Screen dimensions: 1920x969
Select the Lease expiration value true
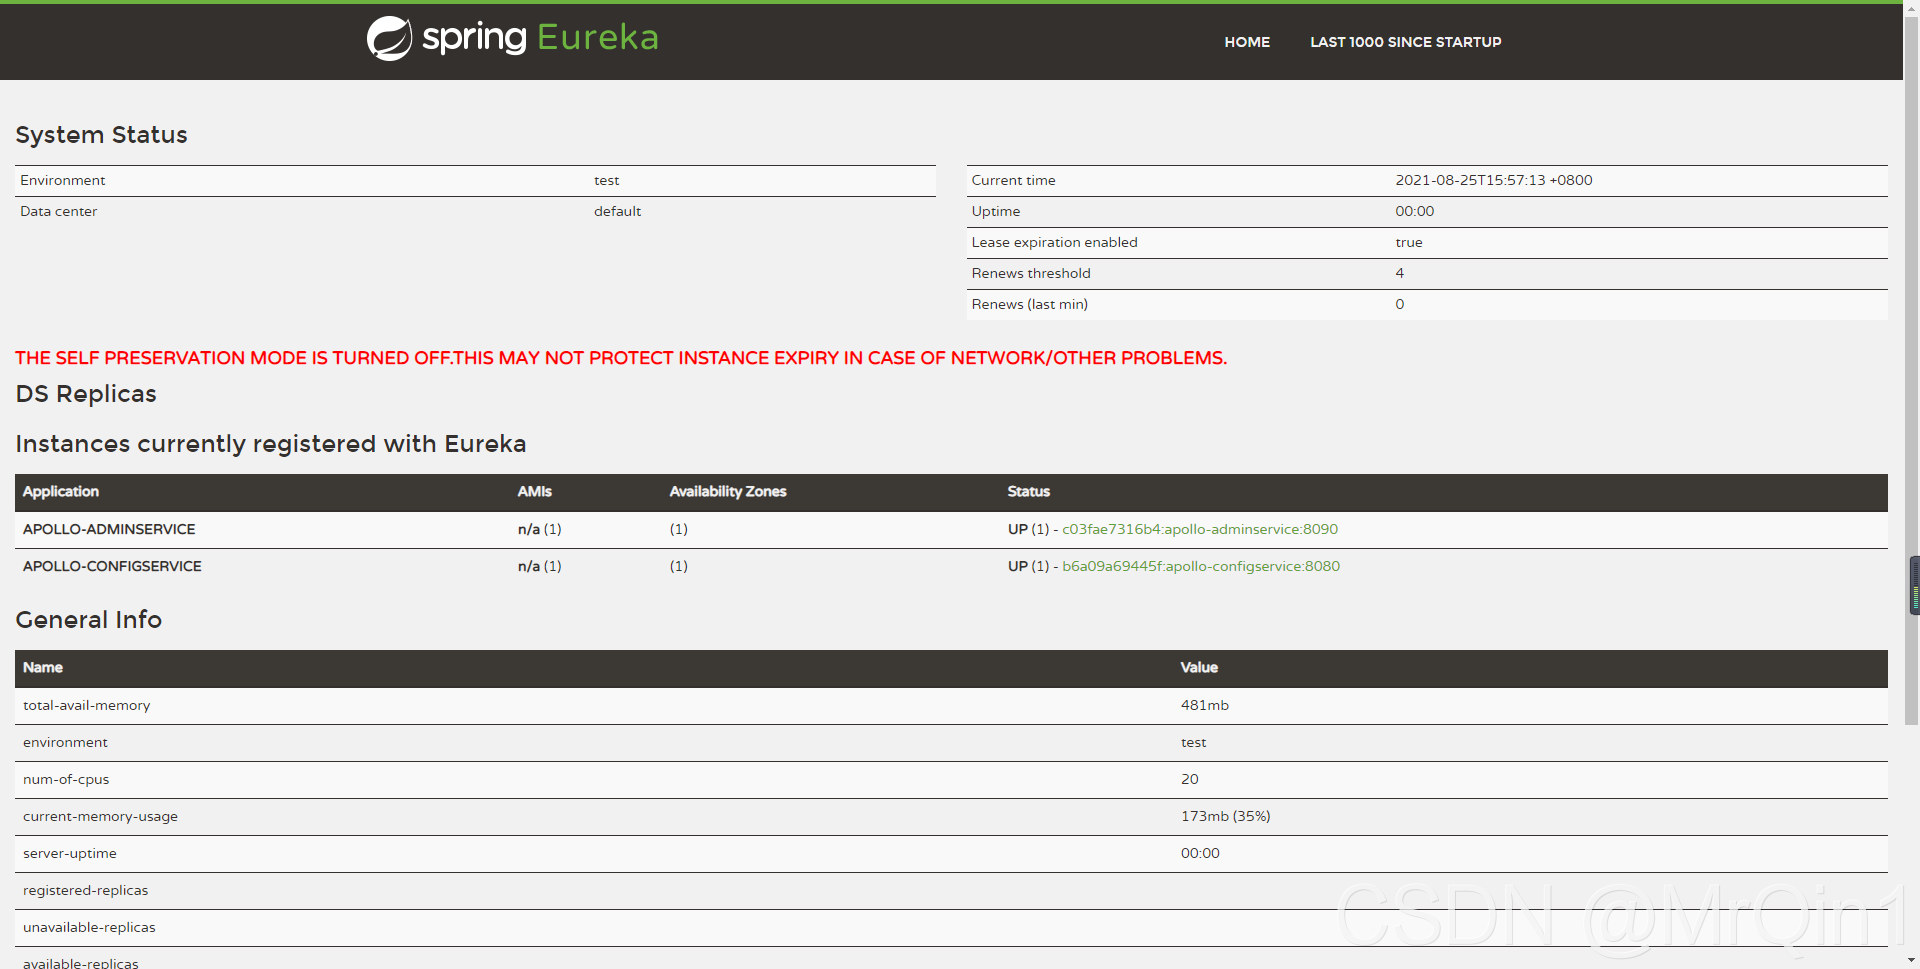(1409, 242)
